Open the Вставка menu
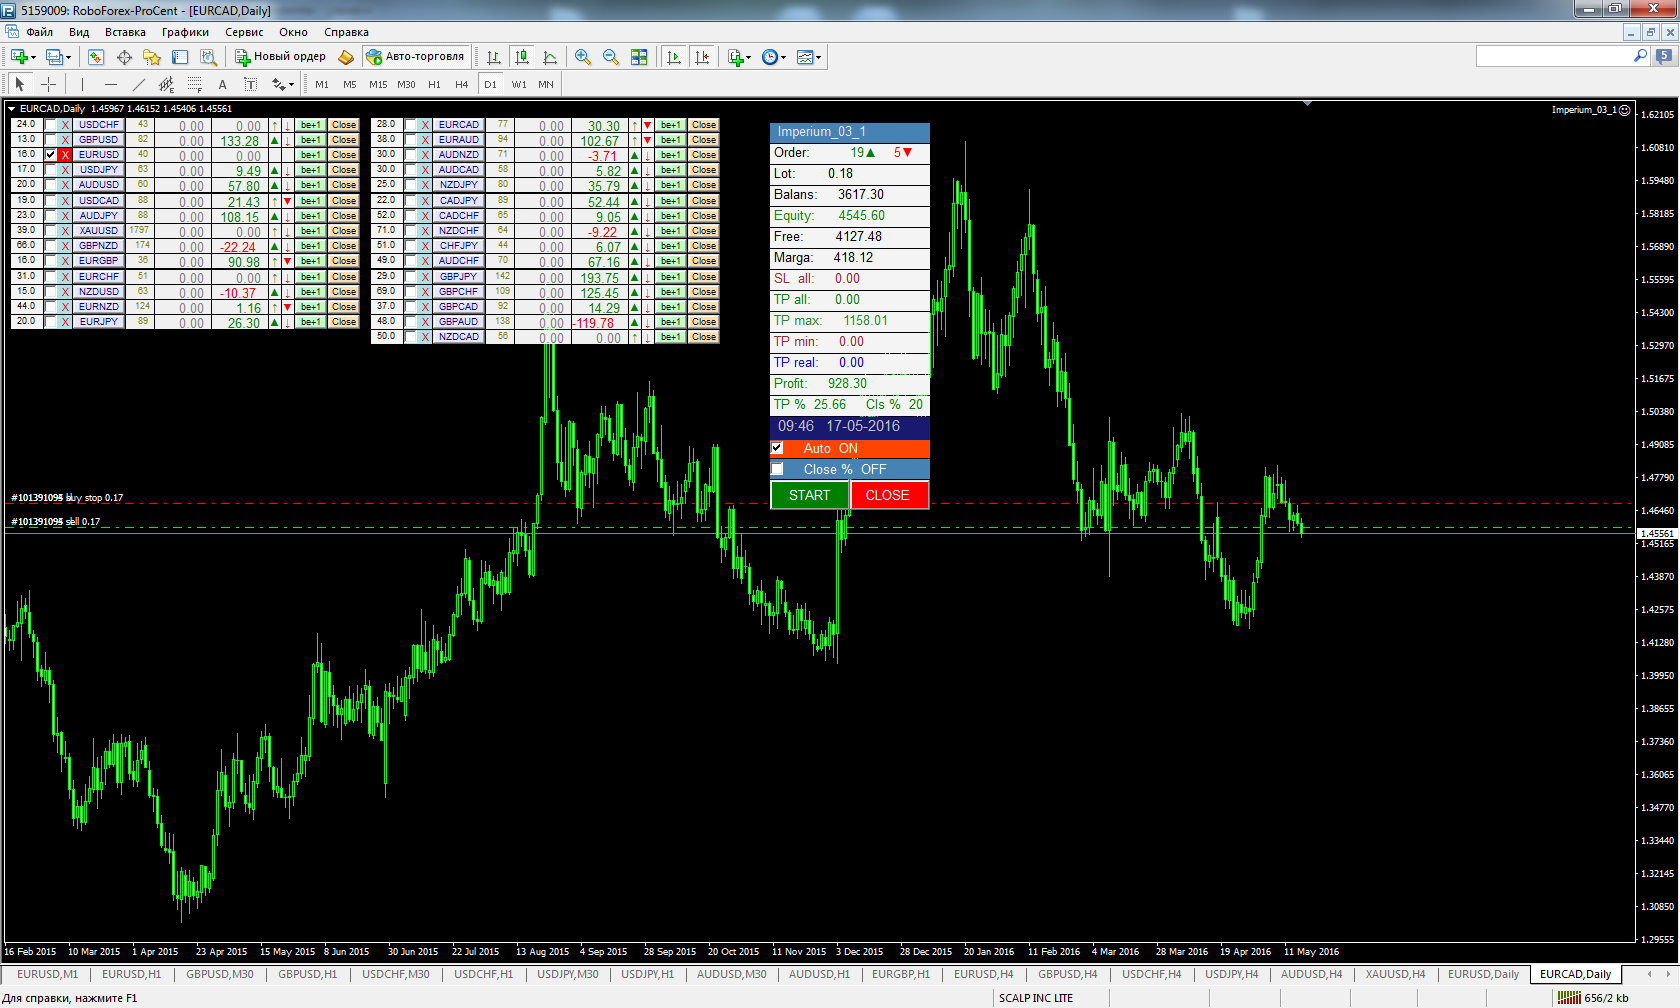 click(125, 32)
